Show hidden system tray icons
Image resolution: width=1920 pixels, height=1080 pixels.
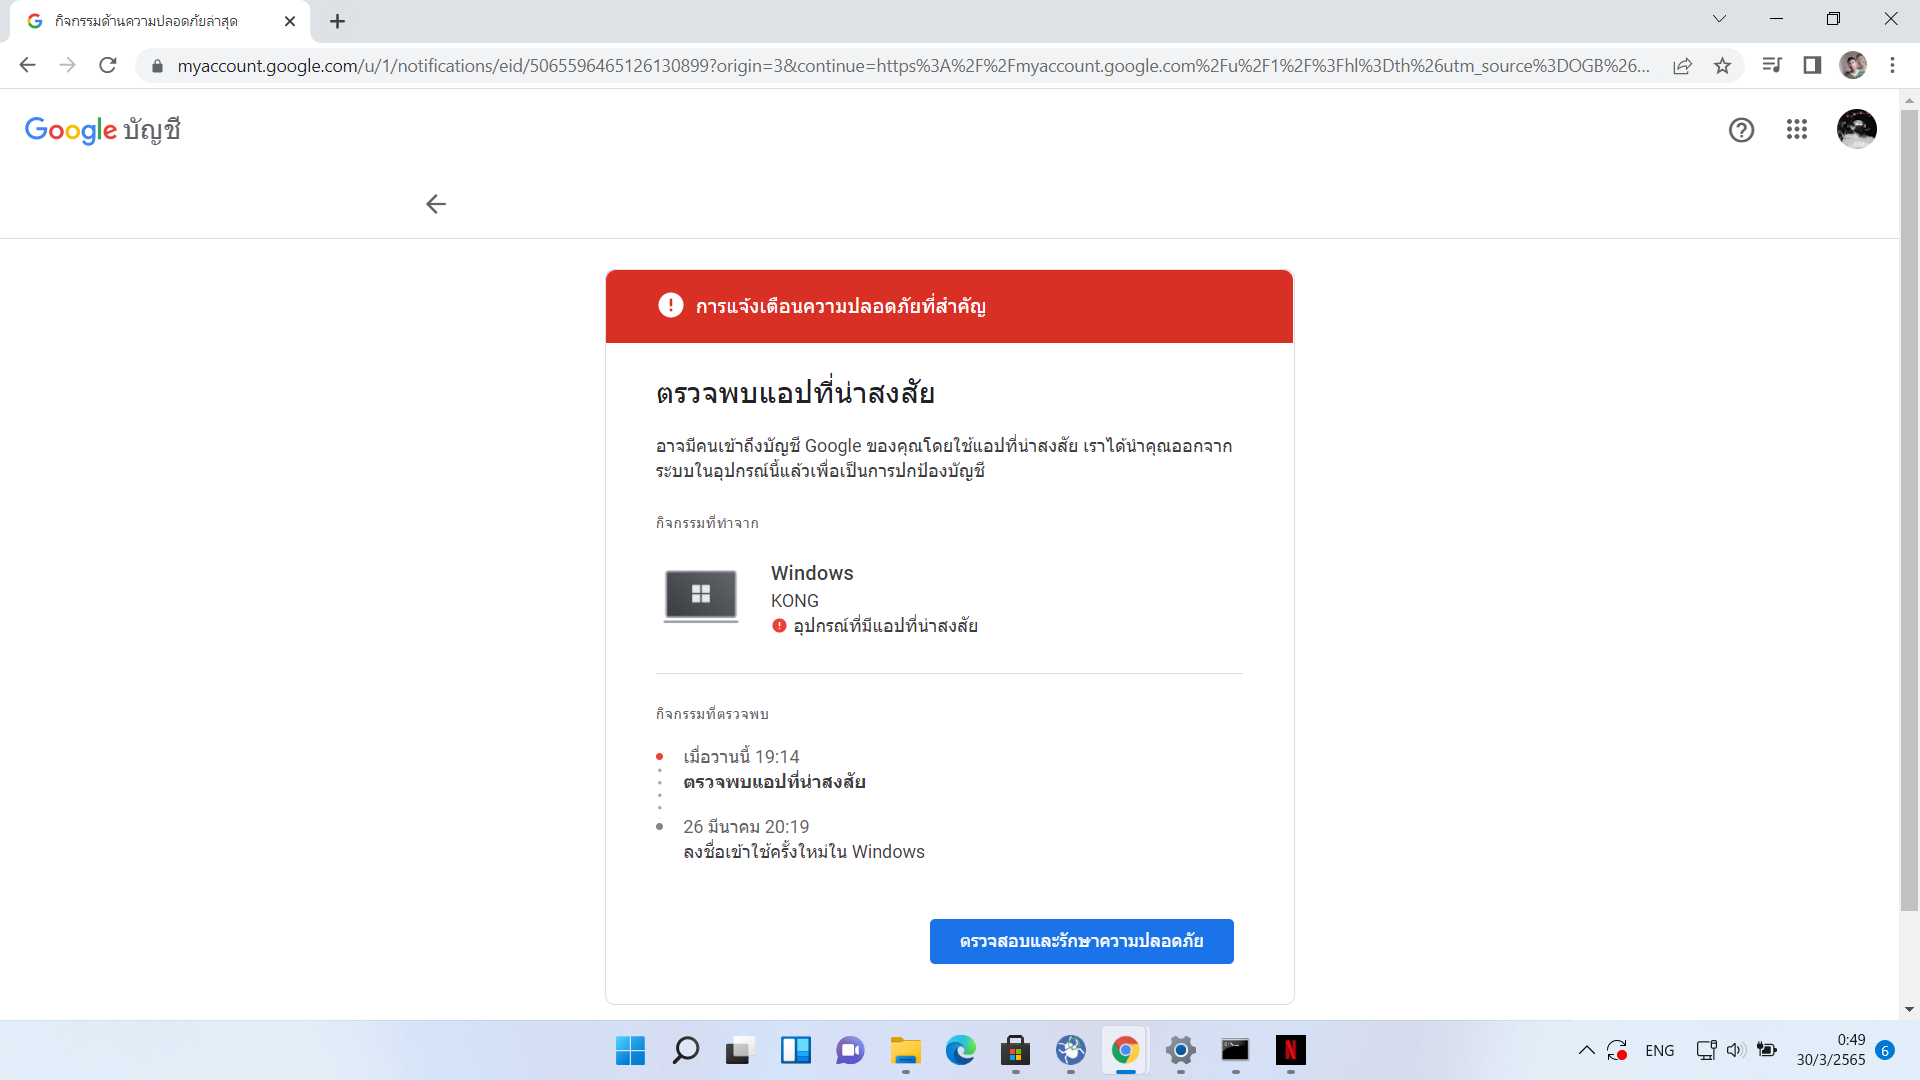pyautogui.click(x=1586, y=1051)
